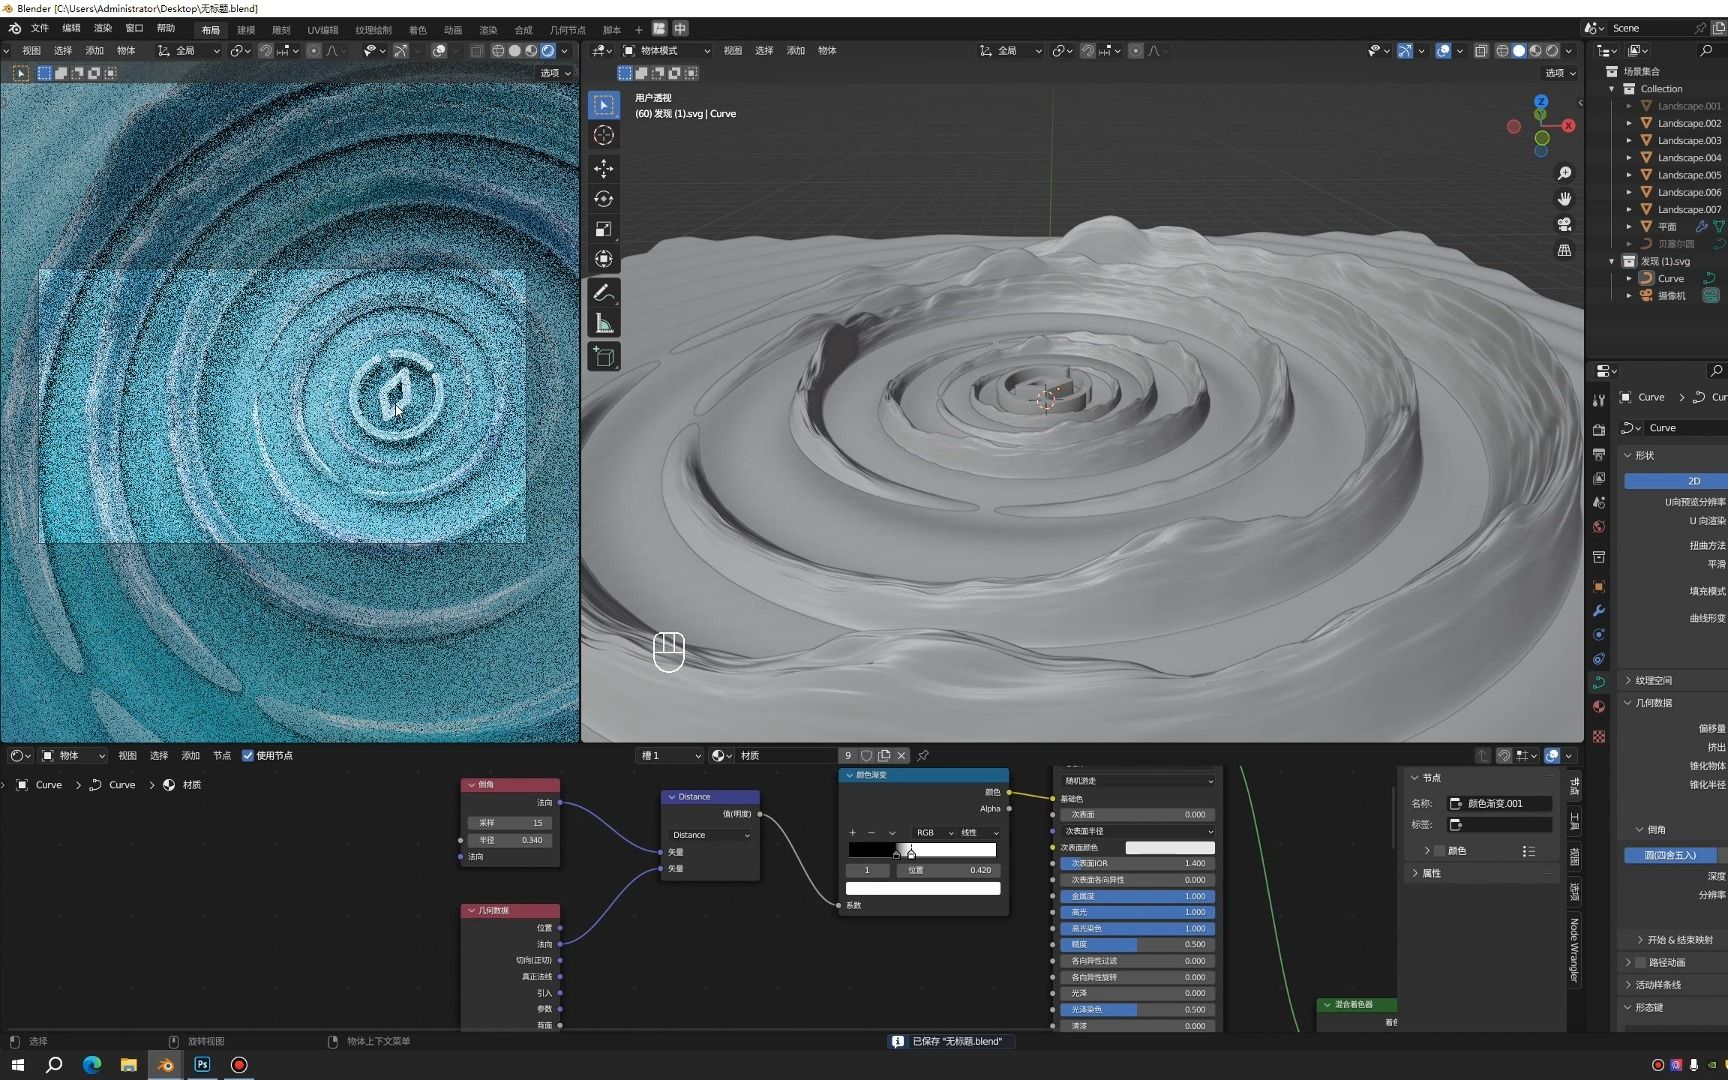Select the box select tool in 3D viewport

coord(604,104)
